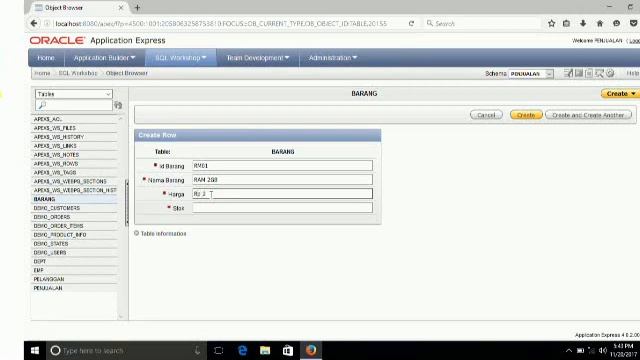This screenshot has height=360, width=640.
Task: Bookmark this page with the star icon
Action: tap(551, 24)
